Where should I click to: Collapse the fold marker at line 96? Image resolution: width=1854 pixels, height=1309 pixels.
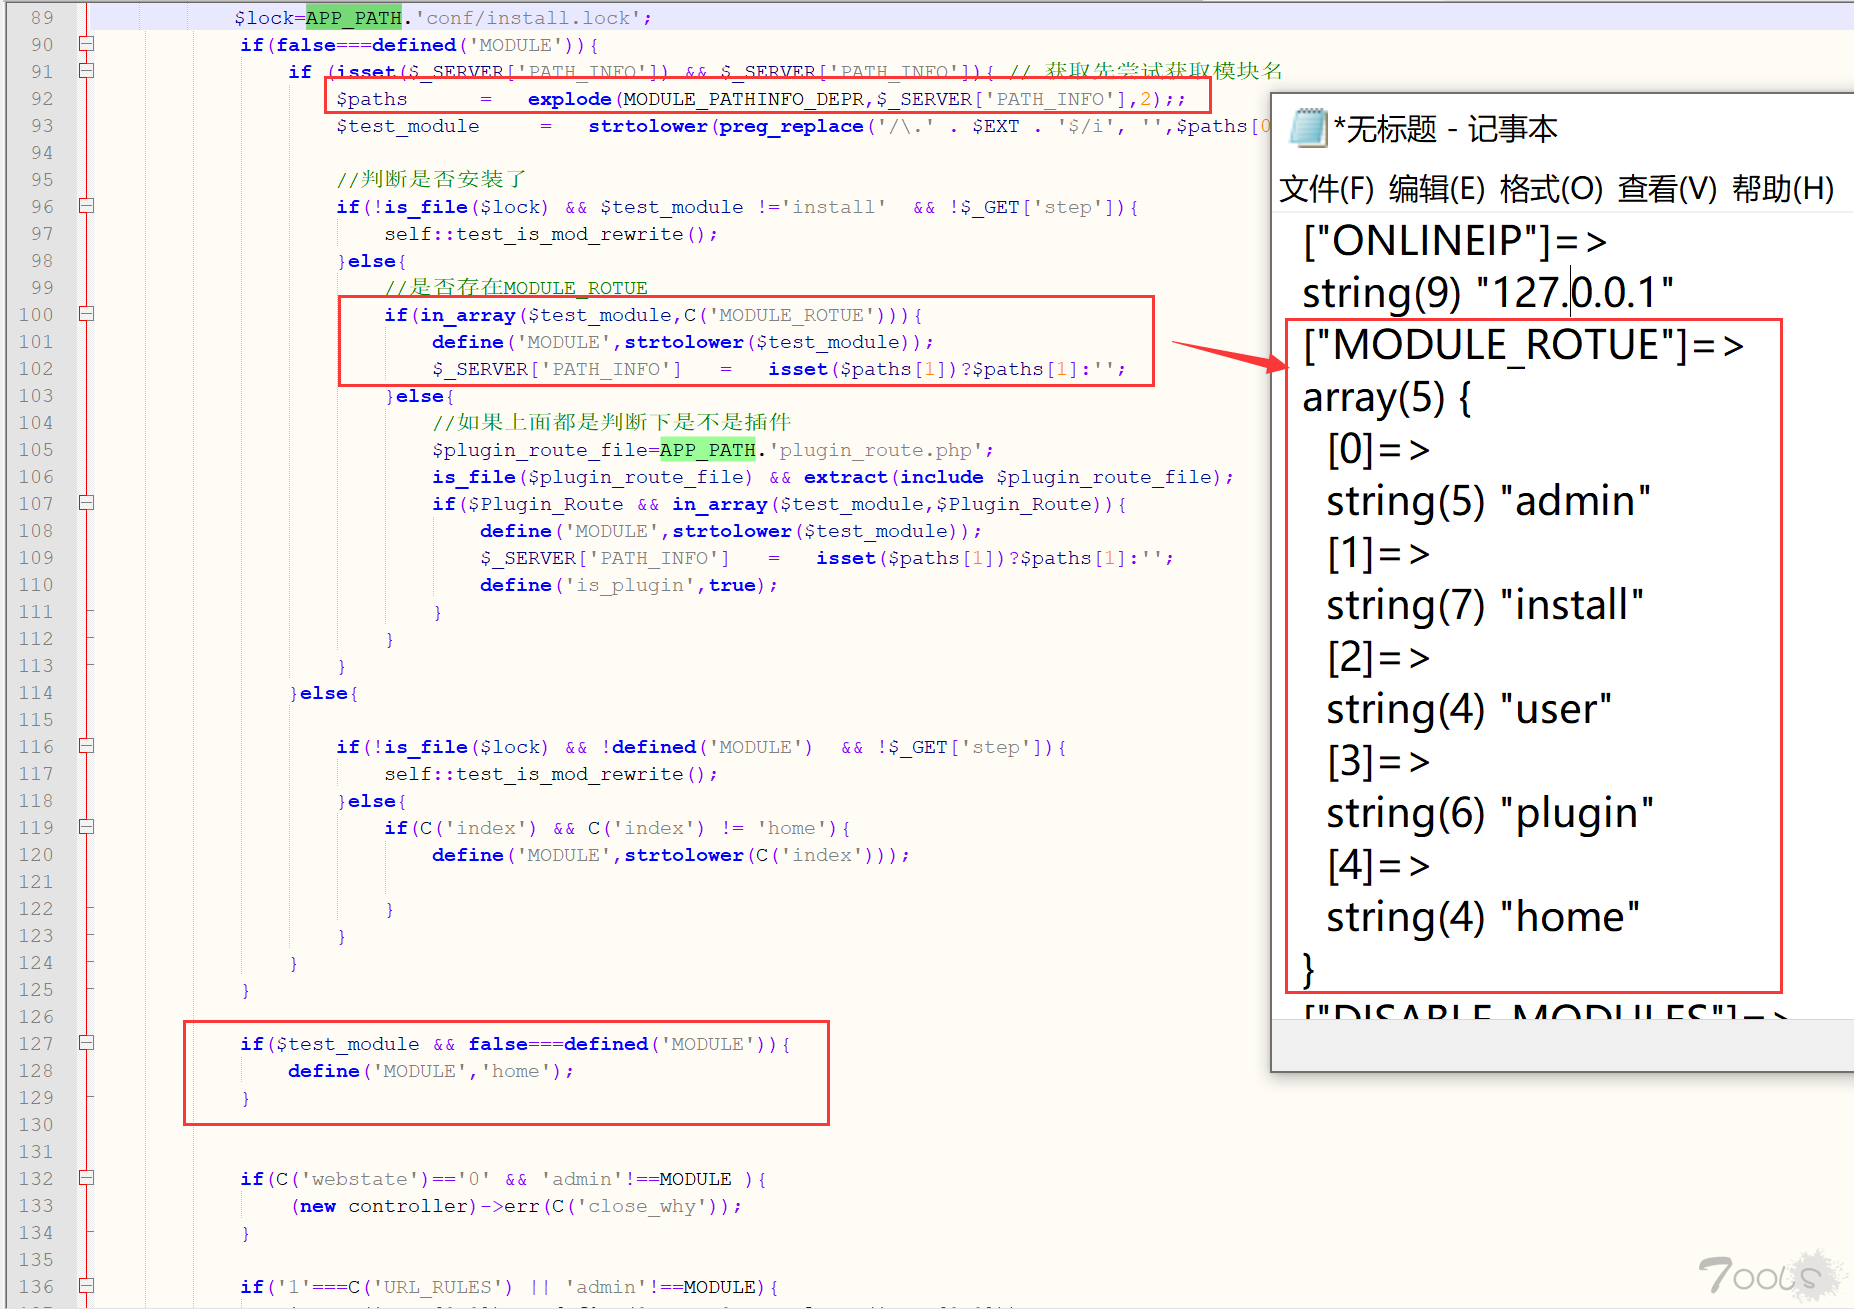click(x=87, y=206)
